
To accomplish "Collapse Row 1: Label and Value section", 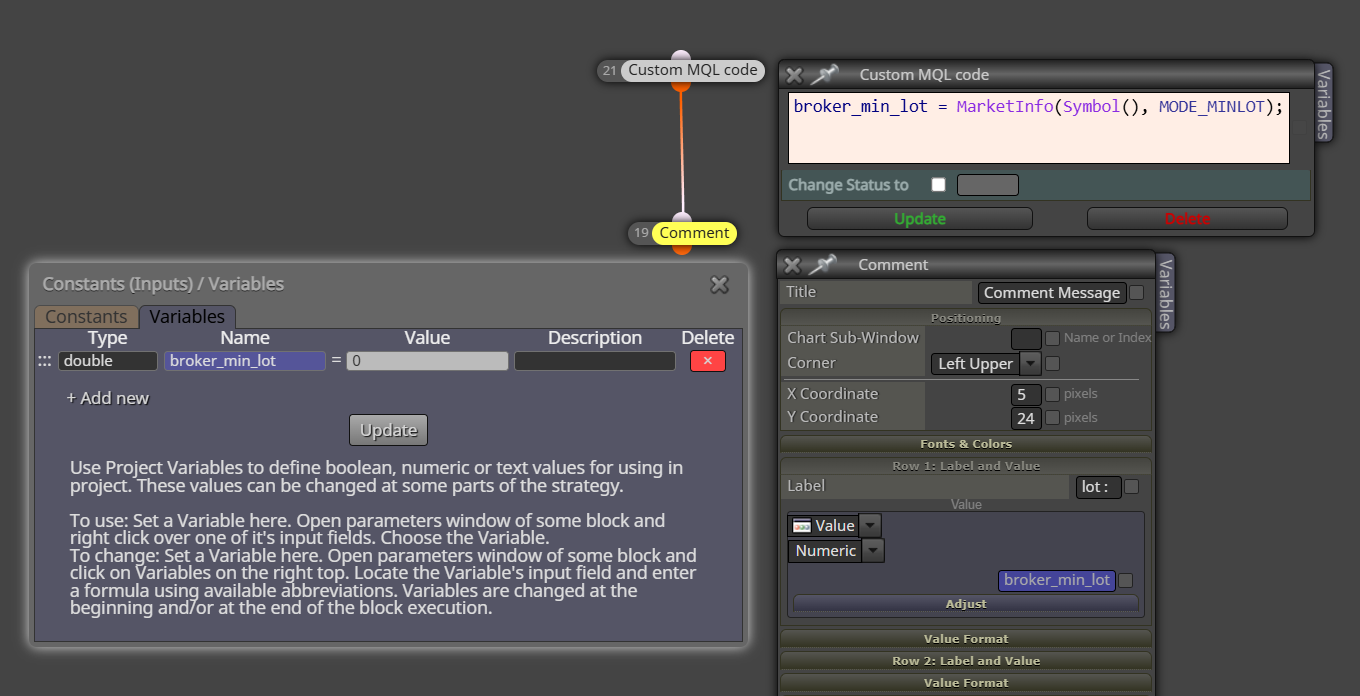I will [x=966, y=466].
